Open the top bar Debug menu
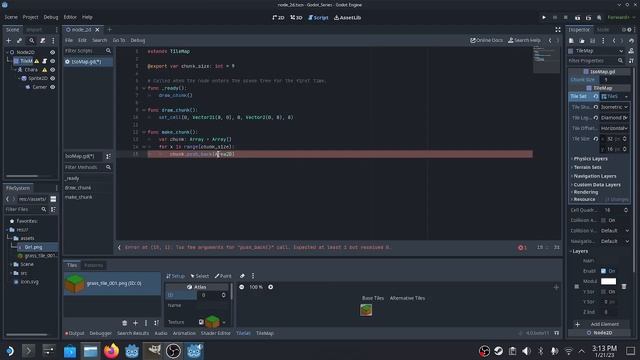This screenshot has height=360, width=640. click(51, 17)
